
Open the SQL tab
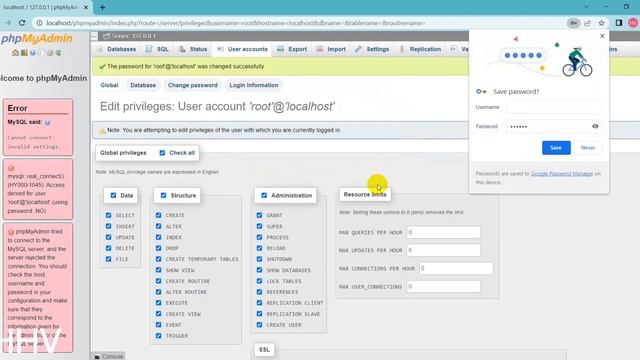click(157, 49)
